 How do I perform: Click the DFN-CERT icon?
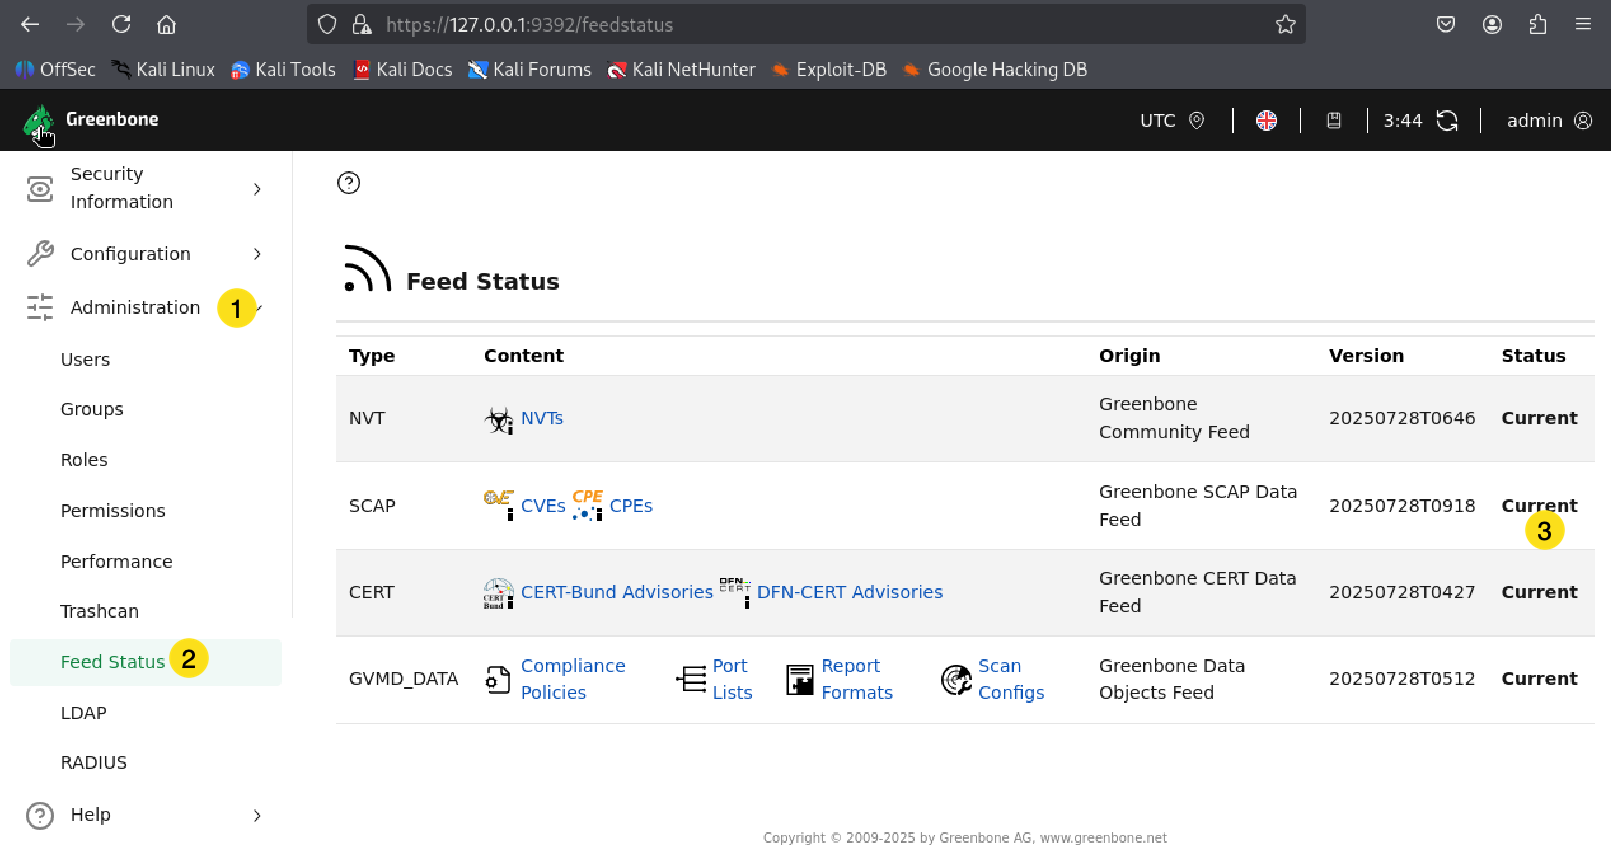(x=735, y=591)
